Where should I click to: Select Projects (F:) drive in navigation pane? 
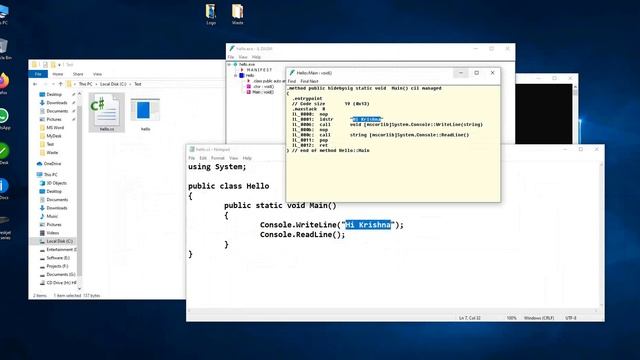tap(57, 266)
